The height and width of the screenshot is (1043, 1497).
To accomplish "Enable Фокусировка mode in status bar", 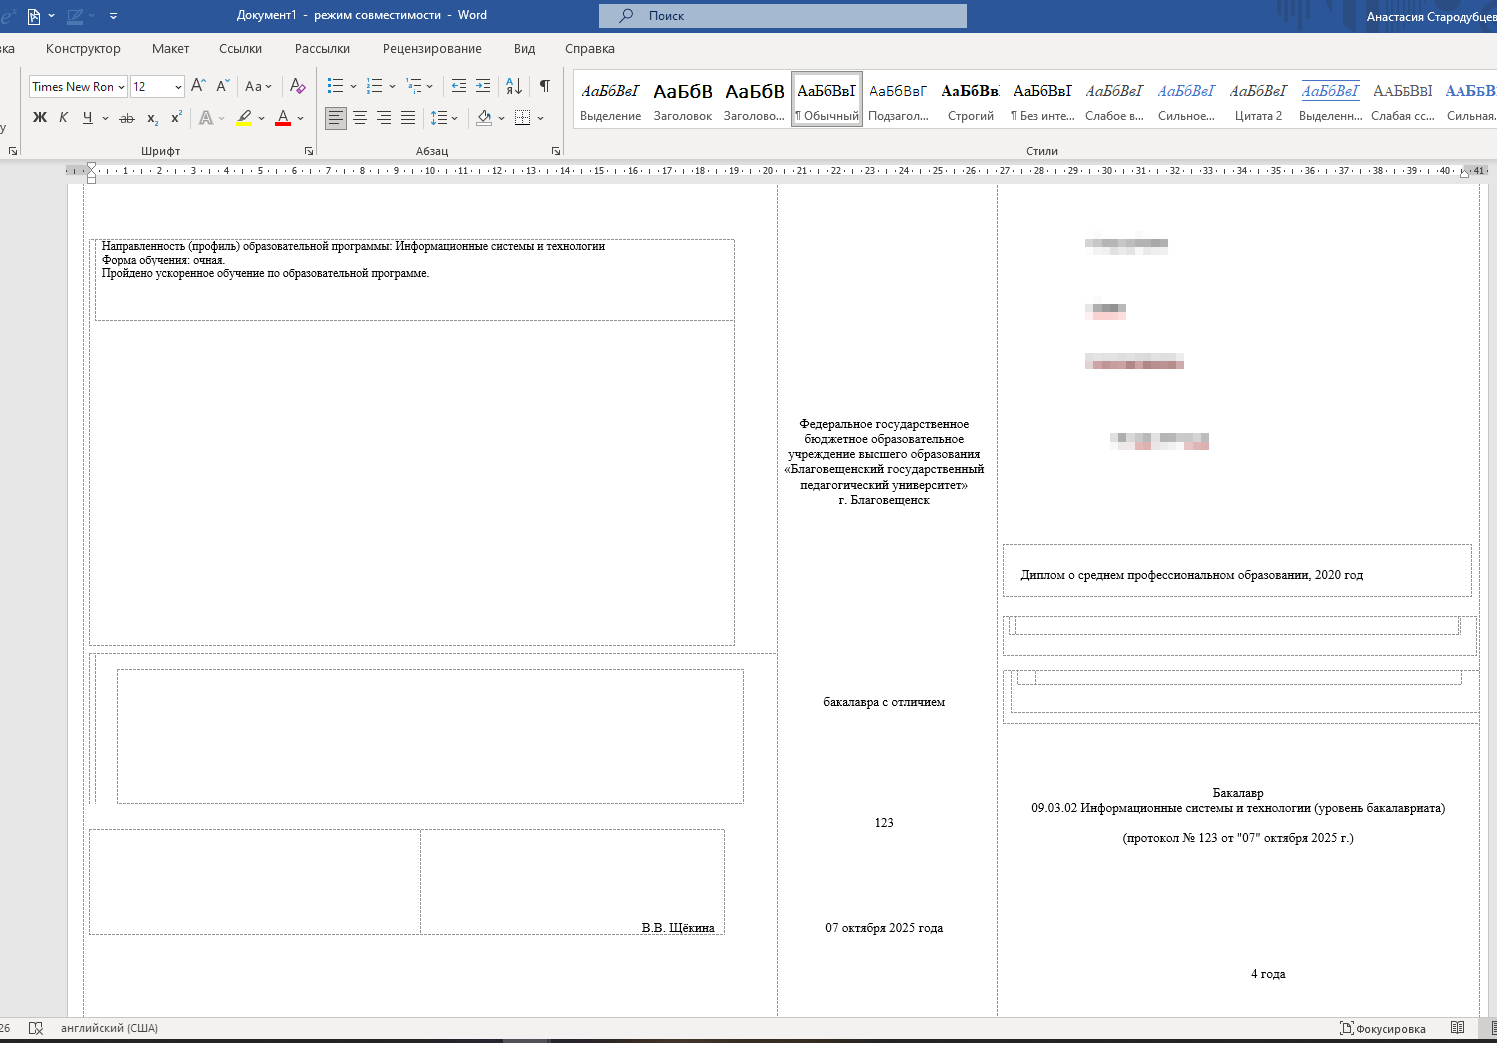I will [1383, 1028].
